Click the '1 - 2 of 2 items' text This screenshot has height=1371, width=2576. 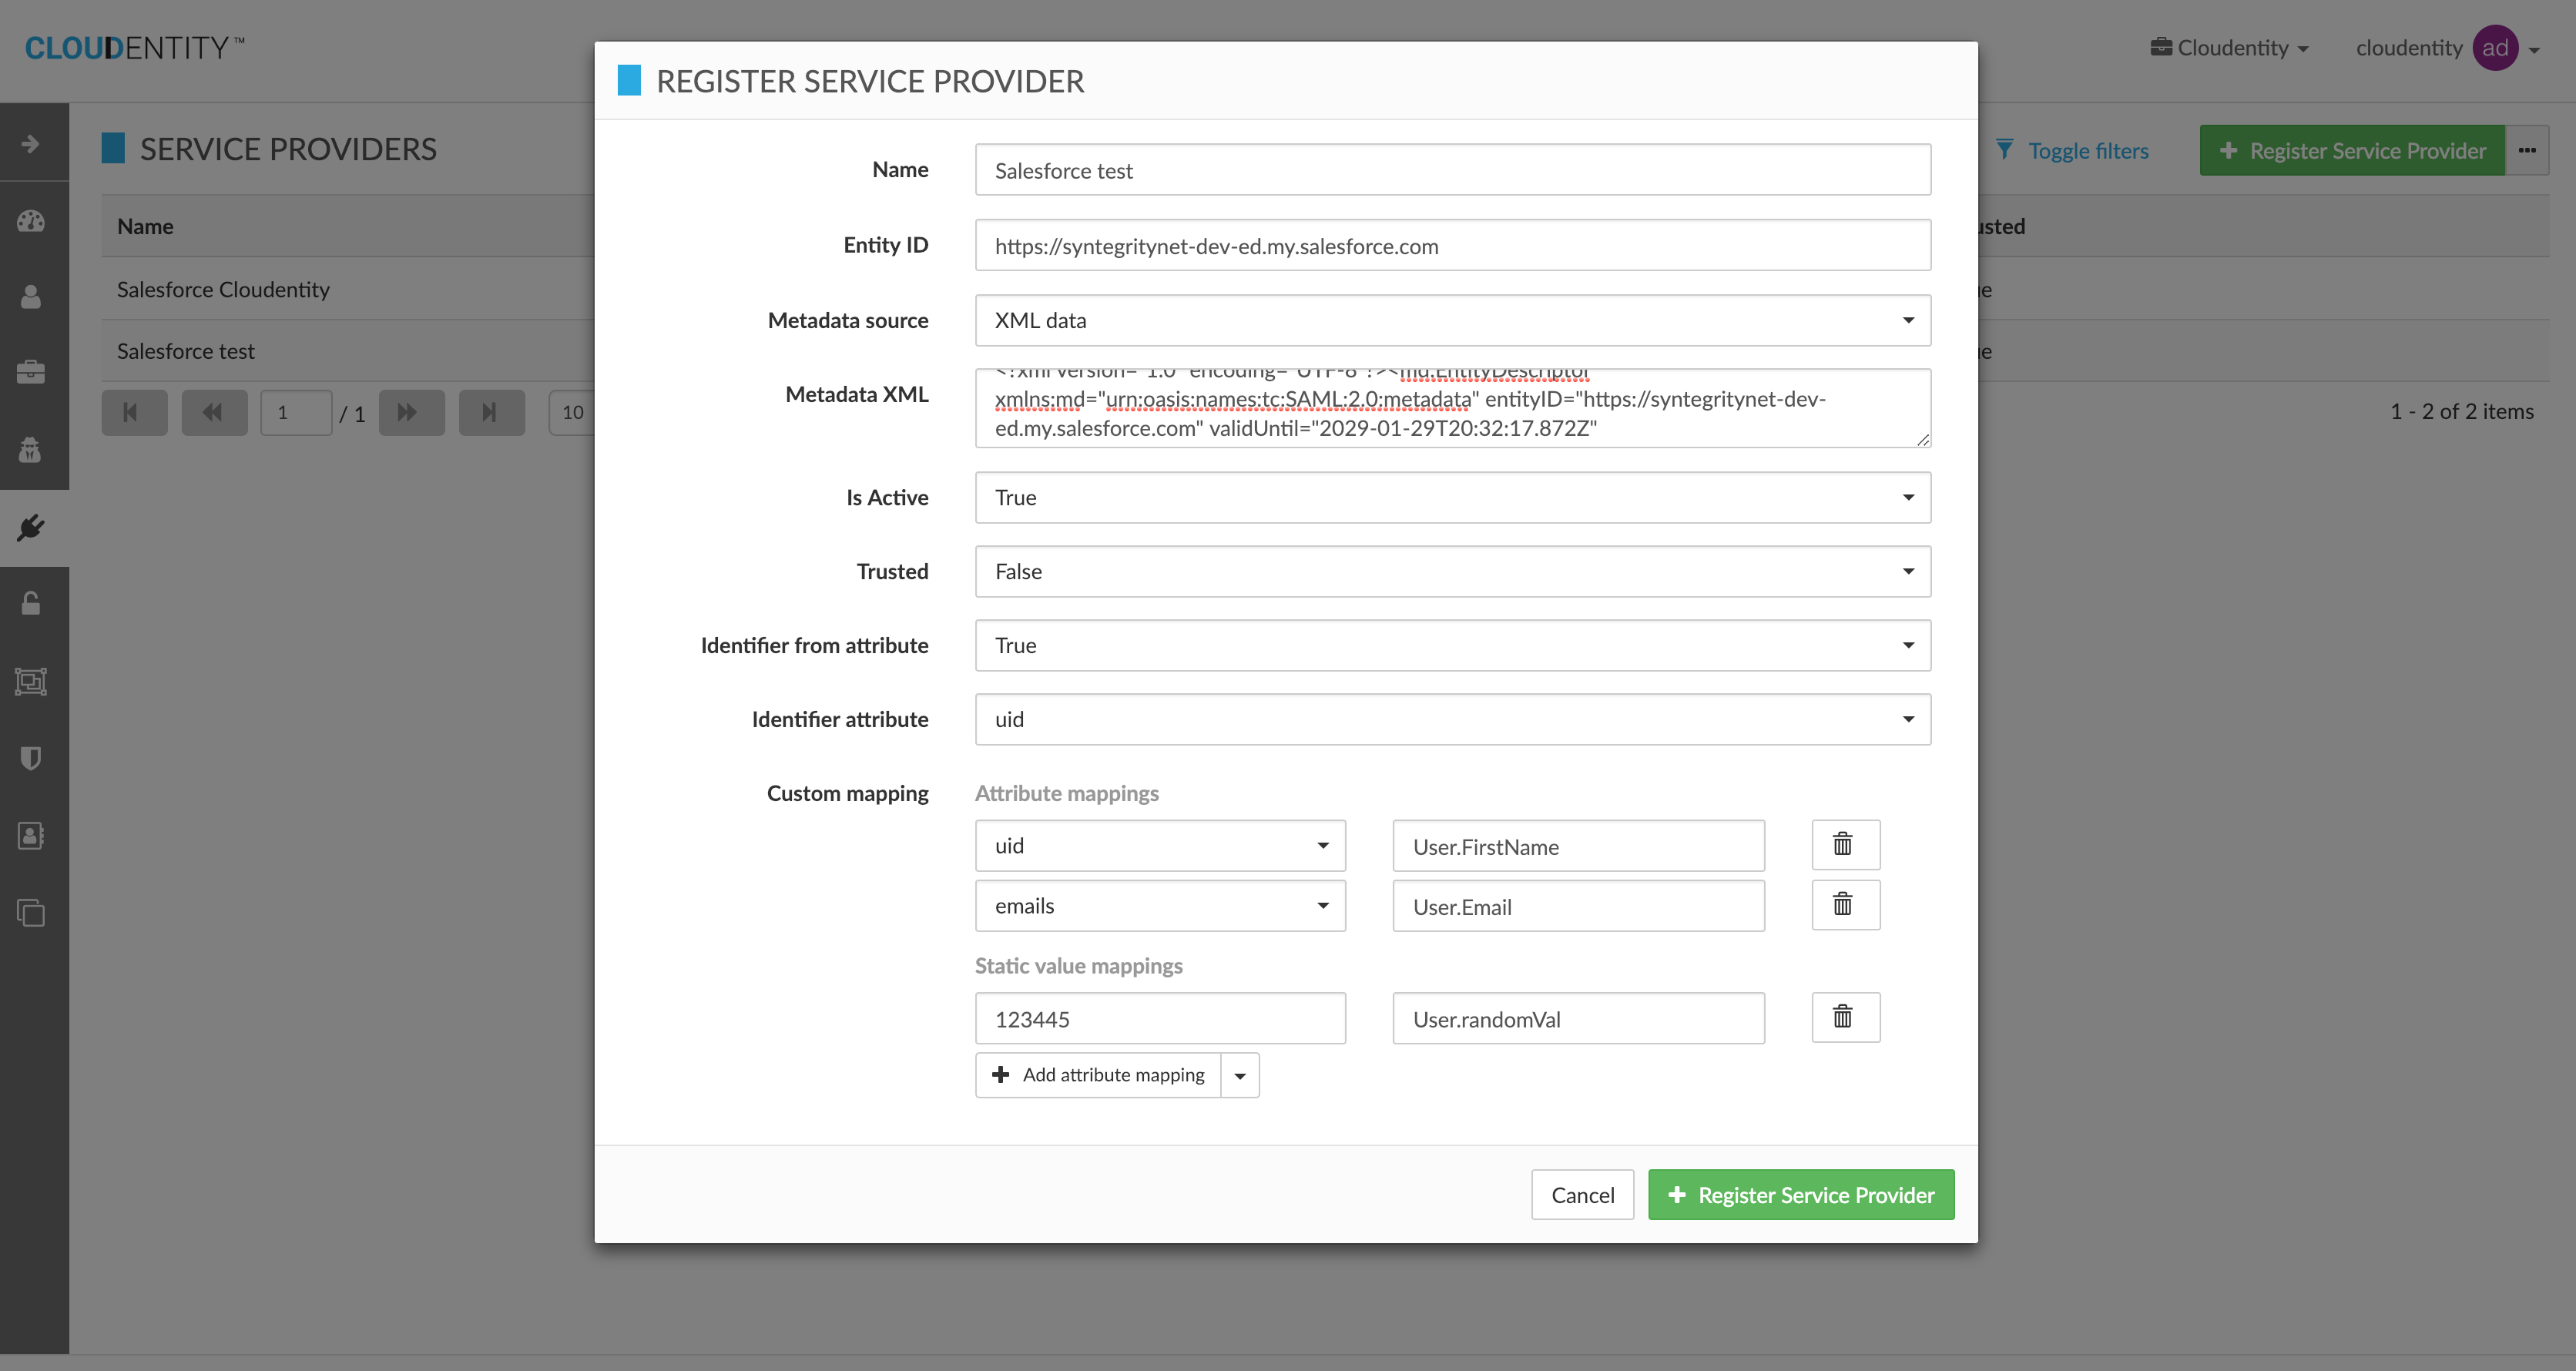pos(2461,411)
